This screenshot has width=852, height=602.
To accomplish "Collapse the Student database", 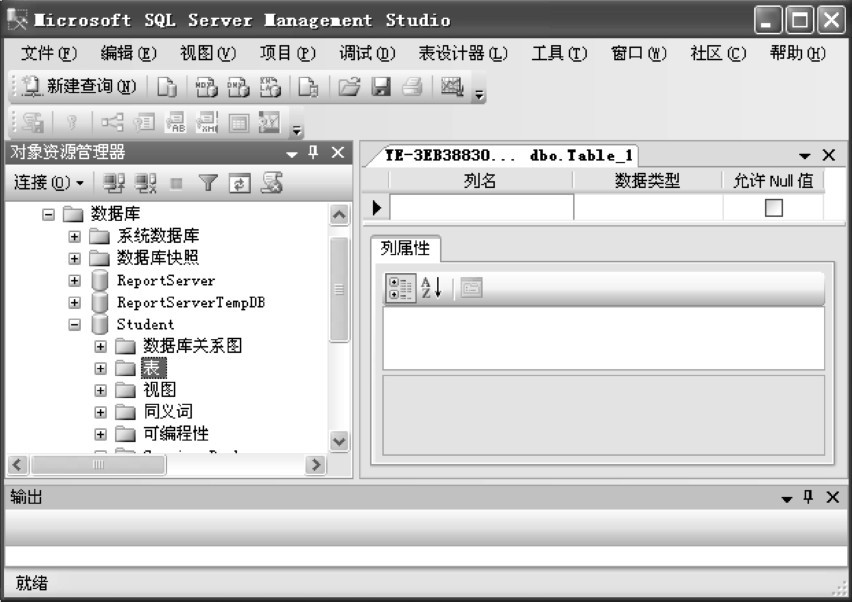I will tap(74, 325).
